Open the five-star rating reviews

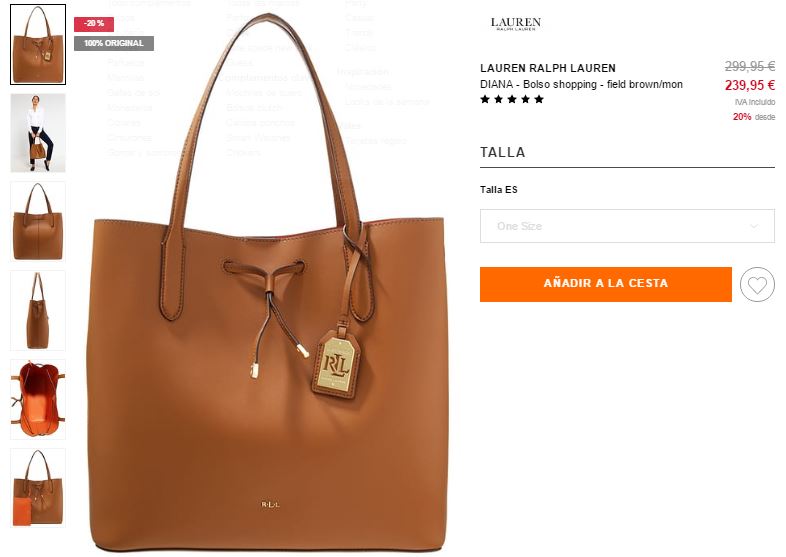click(x=512, y=99)
